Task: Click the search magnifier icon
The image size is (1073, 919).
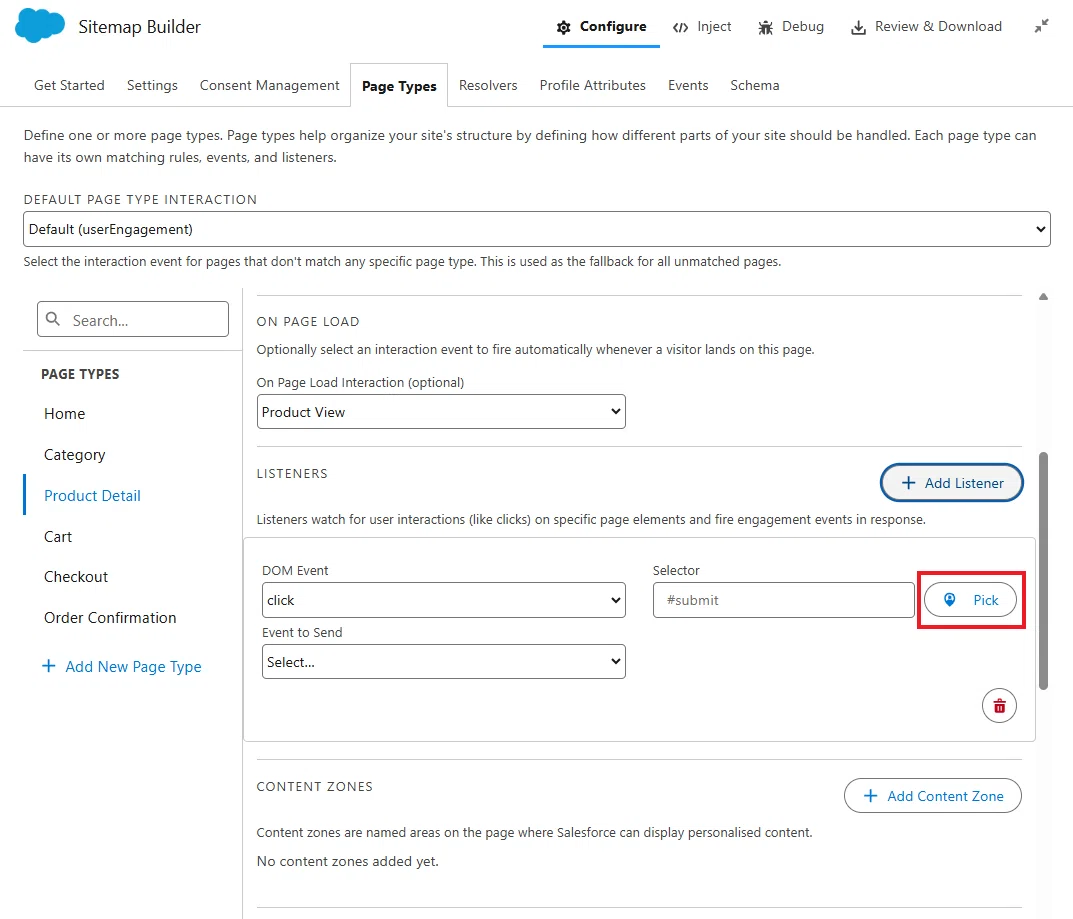Action: pos(53,319)
